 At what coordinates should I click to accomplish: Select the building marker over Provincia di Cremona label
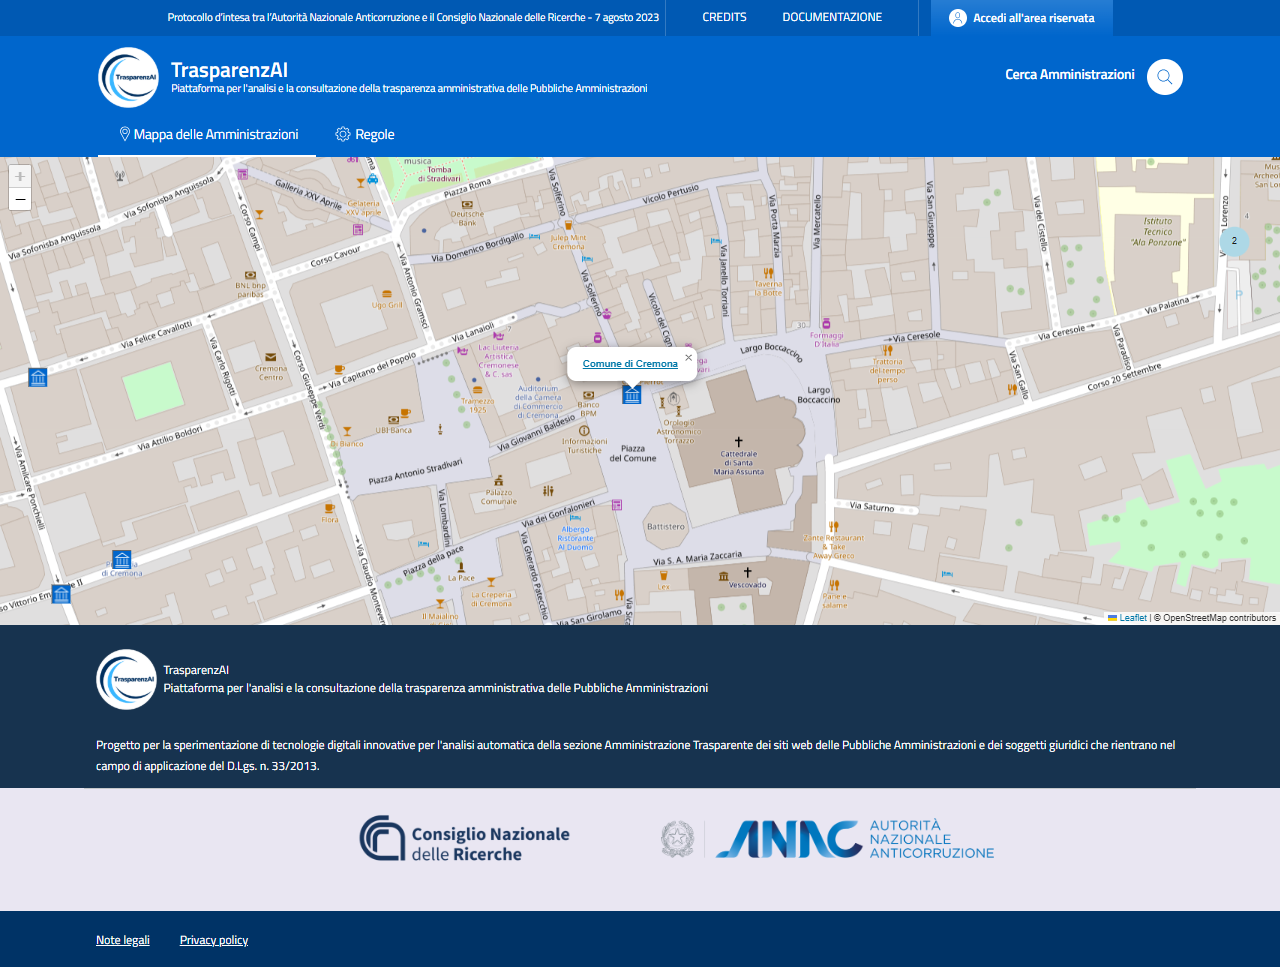tap(122, 559)
